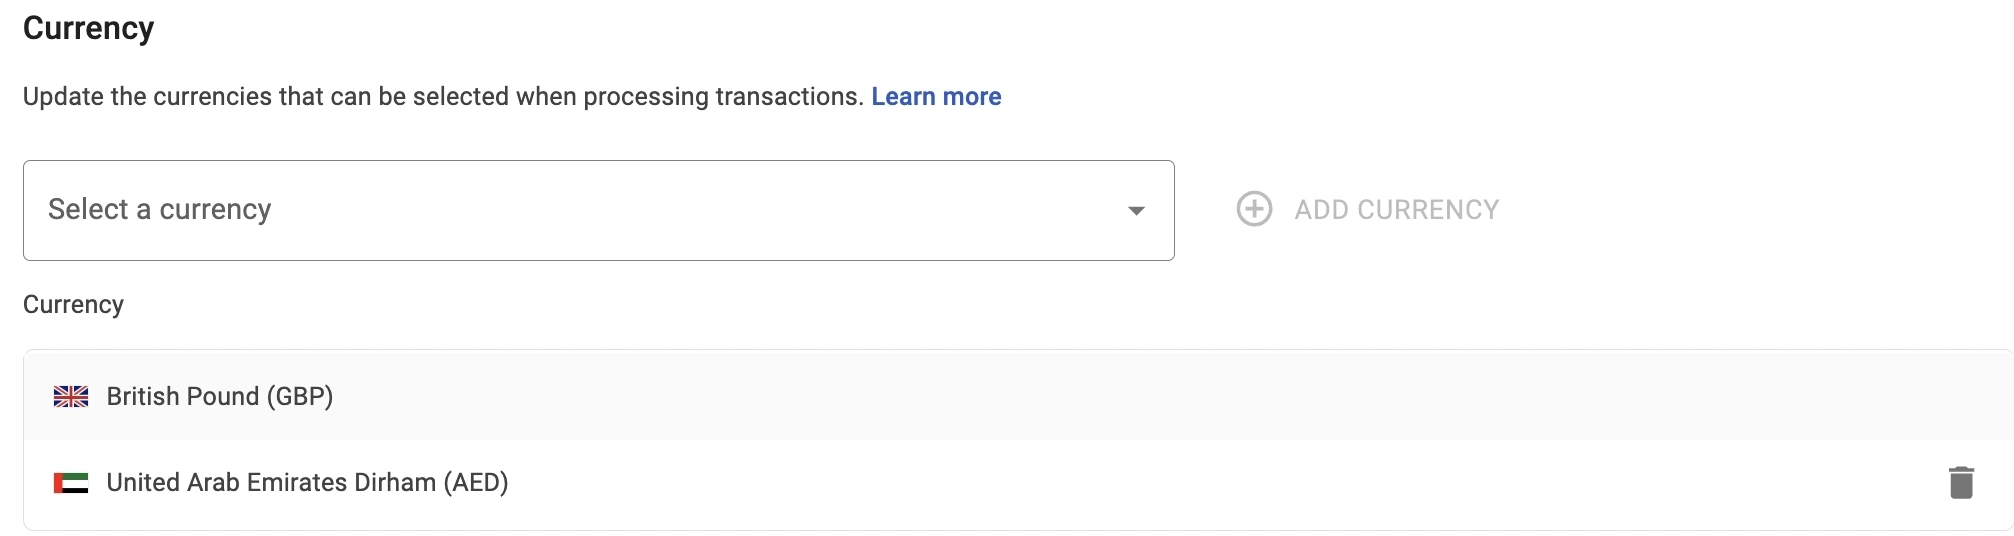Click 'processing transactions' in the description
This screenshot has height=536, width=2014.
click(x=722, y=96)
